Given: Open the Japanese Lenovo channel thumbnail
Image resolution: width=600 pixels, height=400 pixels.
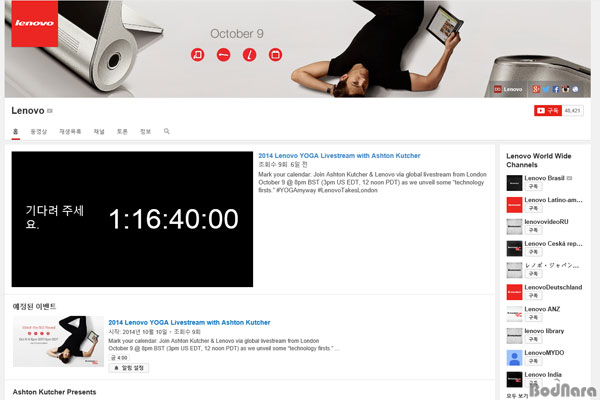Looking at the screenshot, I should [514, 270].
